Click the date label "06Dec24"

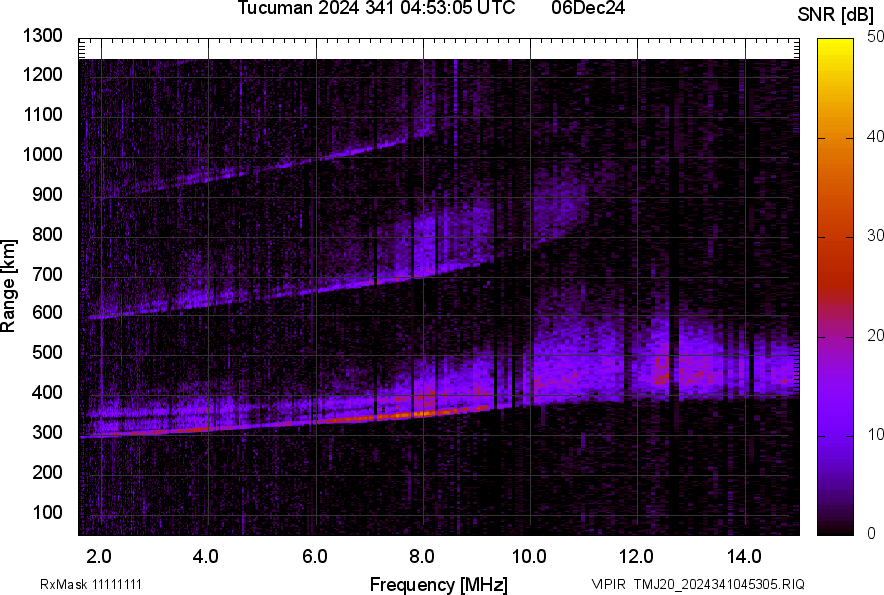click(587, 8)
